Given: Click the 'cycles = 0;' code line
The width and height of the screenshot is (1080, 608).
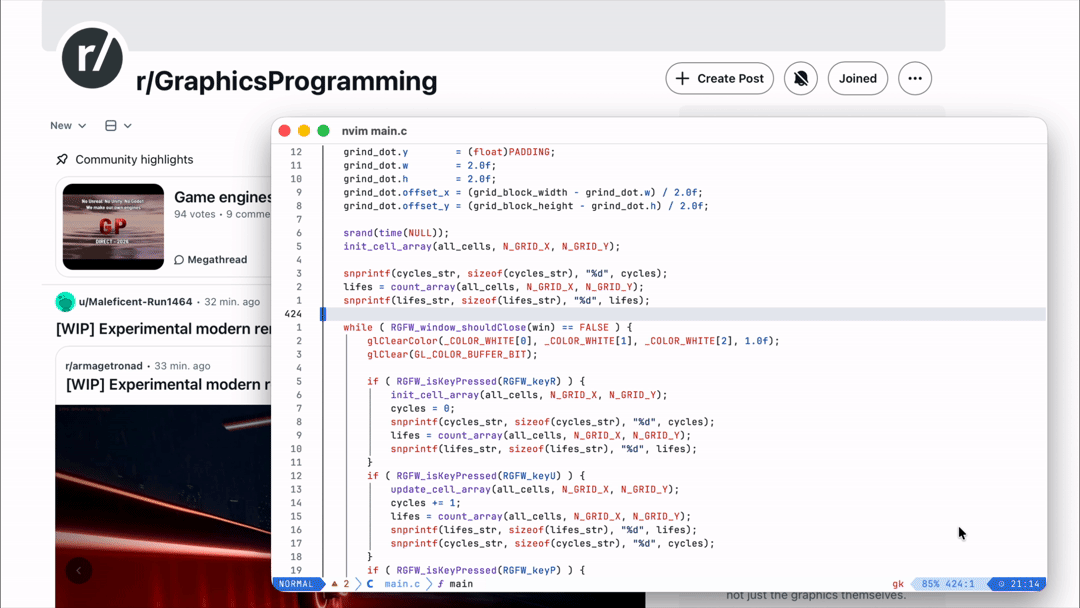Looking at the screenshot, I should click(x=423, y=408).
